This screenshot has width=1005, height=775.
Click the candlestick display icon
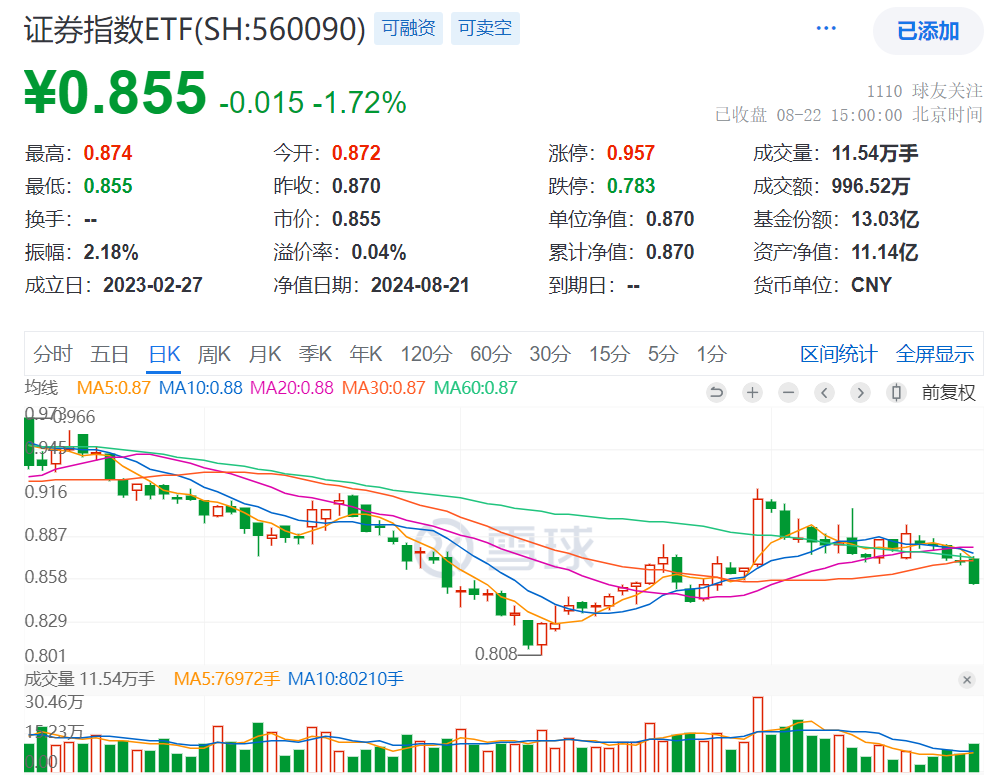(x=896, y=393)
